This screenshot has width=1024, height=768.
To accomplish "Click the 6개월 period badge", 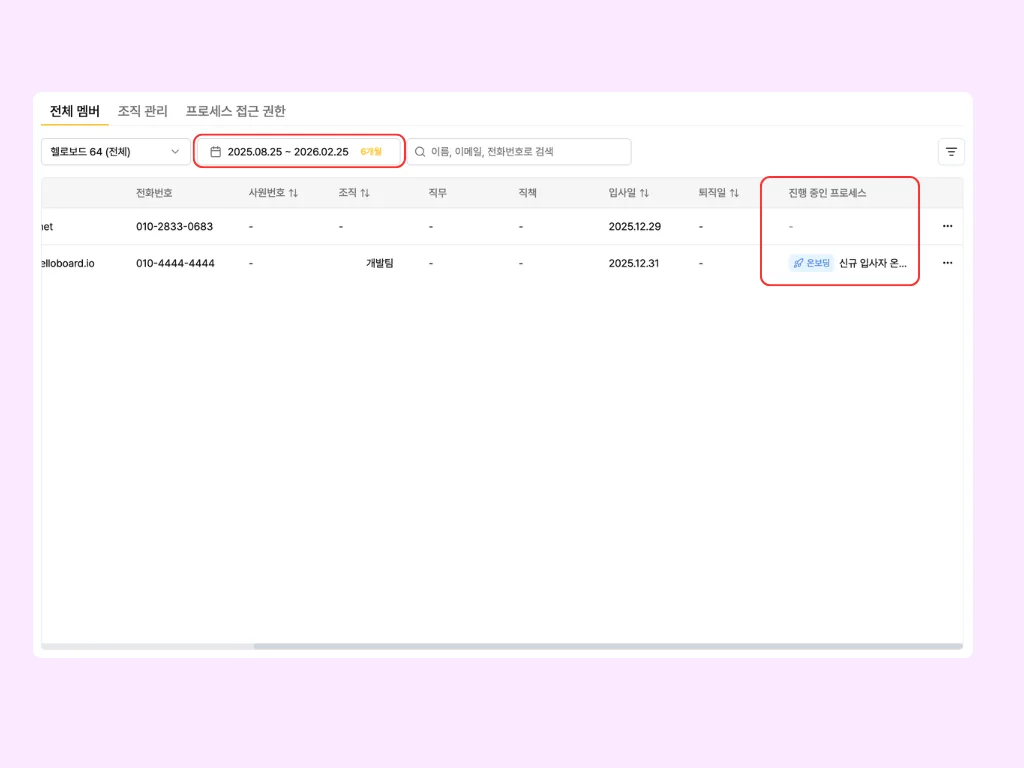I will coord(371,152).
